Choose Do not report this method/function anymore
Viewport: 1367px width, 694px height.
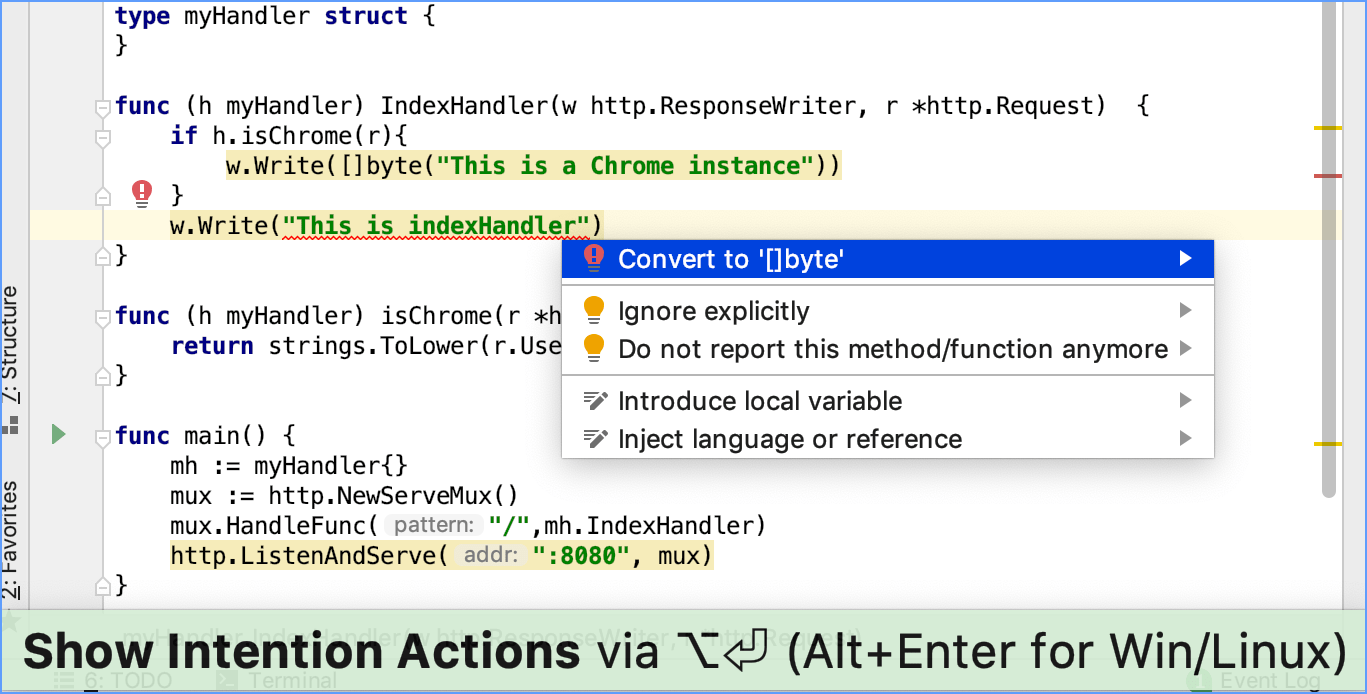pos(892,349)
